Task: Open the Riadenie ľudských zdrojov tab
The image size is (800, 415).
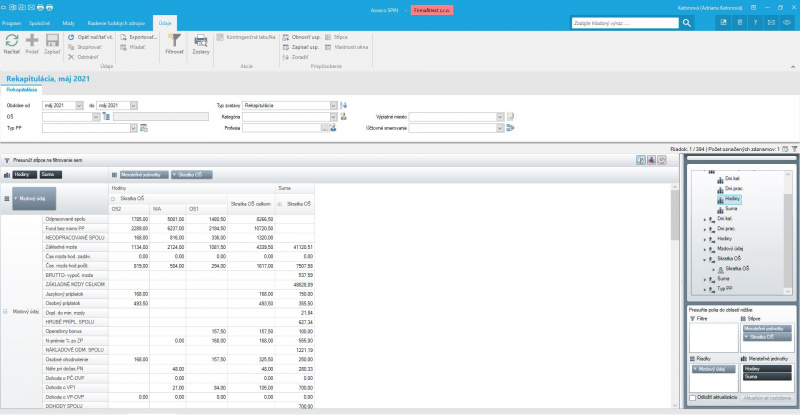Action: (125, 21)
